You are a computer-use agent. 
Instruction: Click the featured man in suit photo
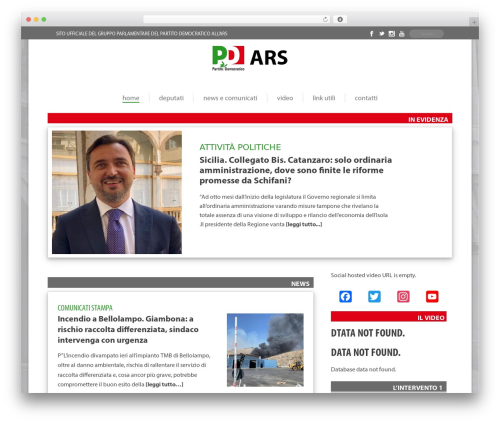pyautogui.click(x=117, y=192)
